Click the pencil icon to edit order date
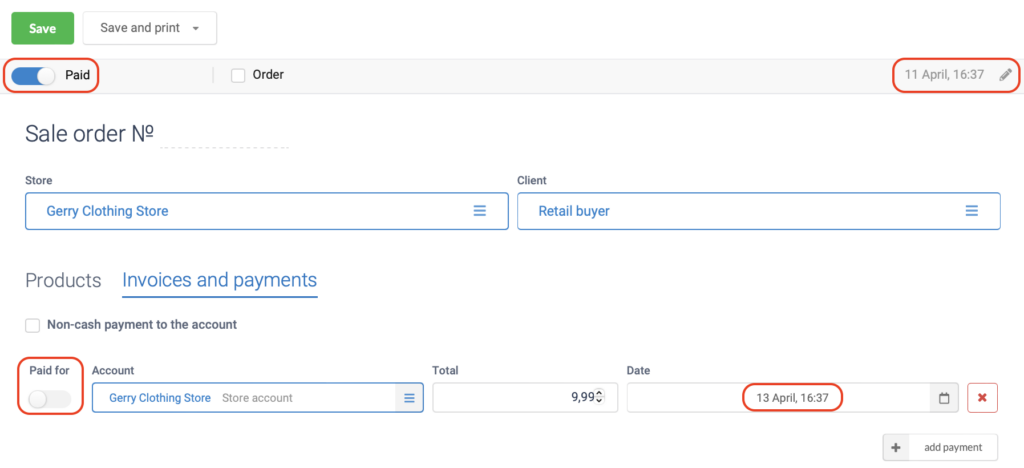Image resolution: width=1024 pixels, height=468 pixels. tap(1006, 74)
